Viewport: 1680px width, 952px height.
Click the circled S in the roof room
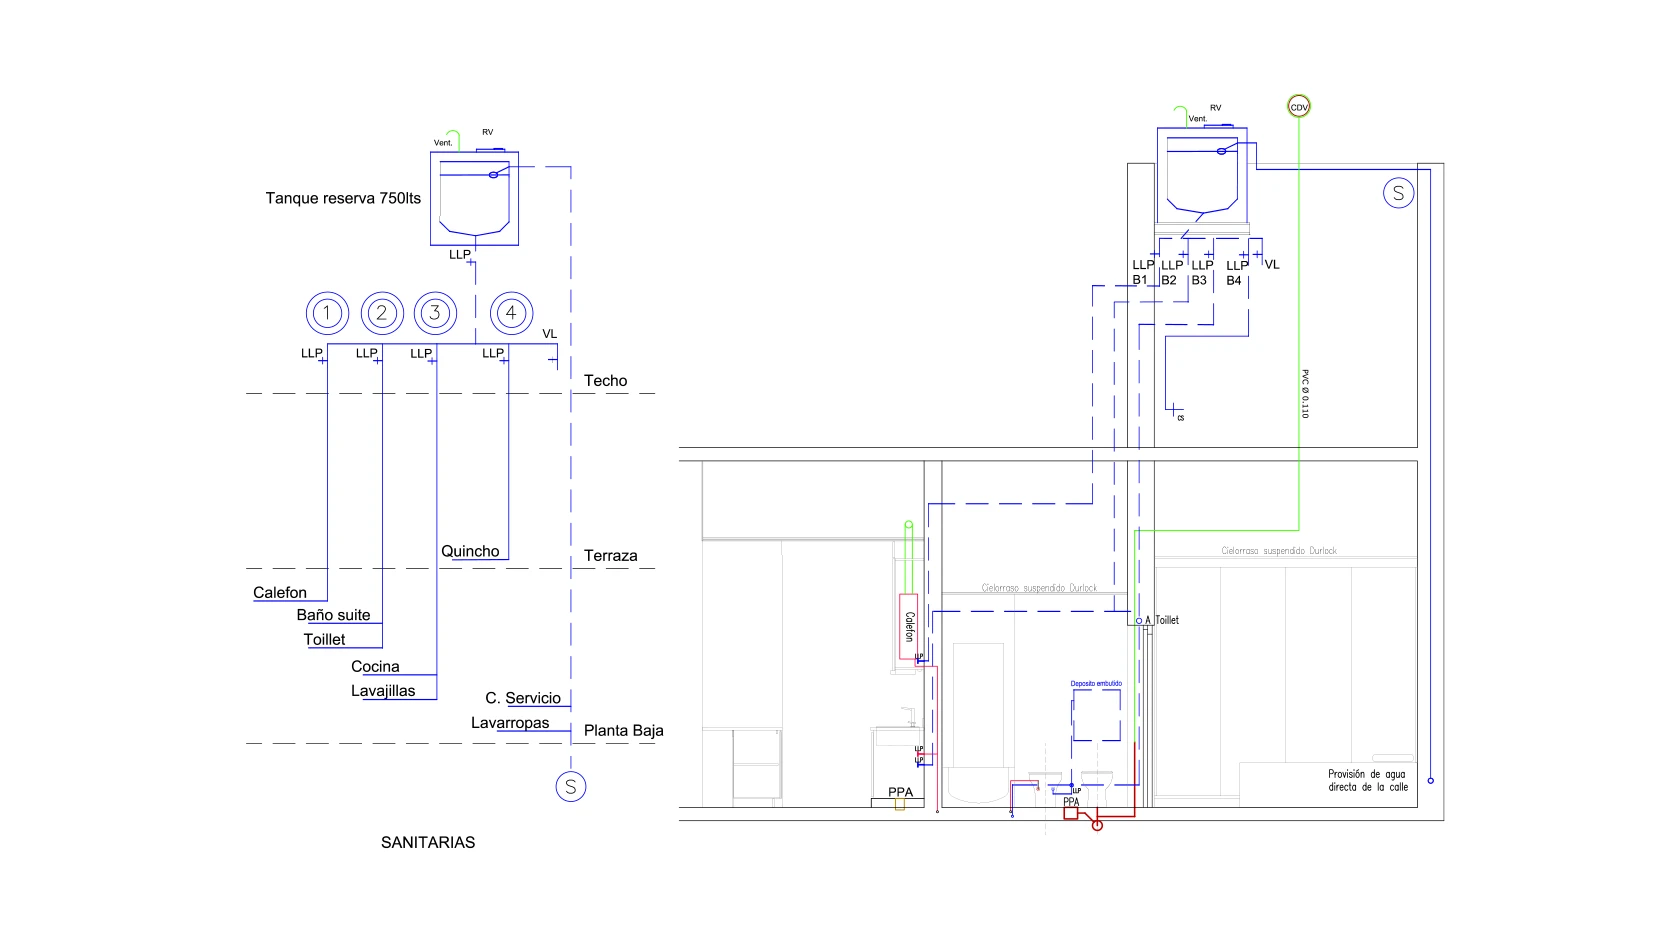click(1398, 193)
